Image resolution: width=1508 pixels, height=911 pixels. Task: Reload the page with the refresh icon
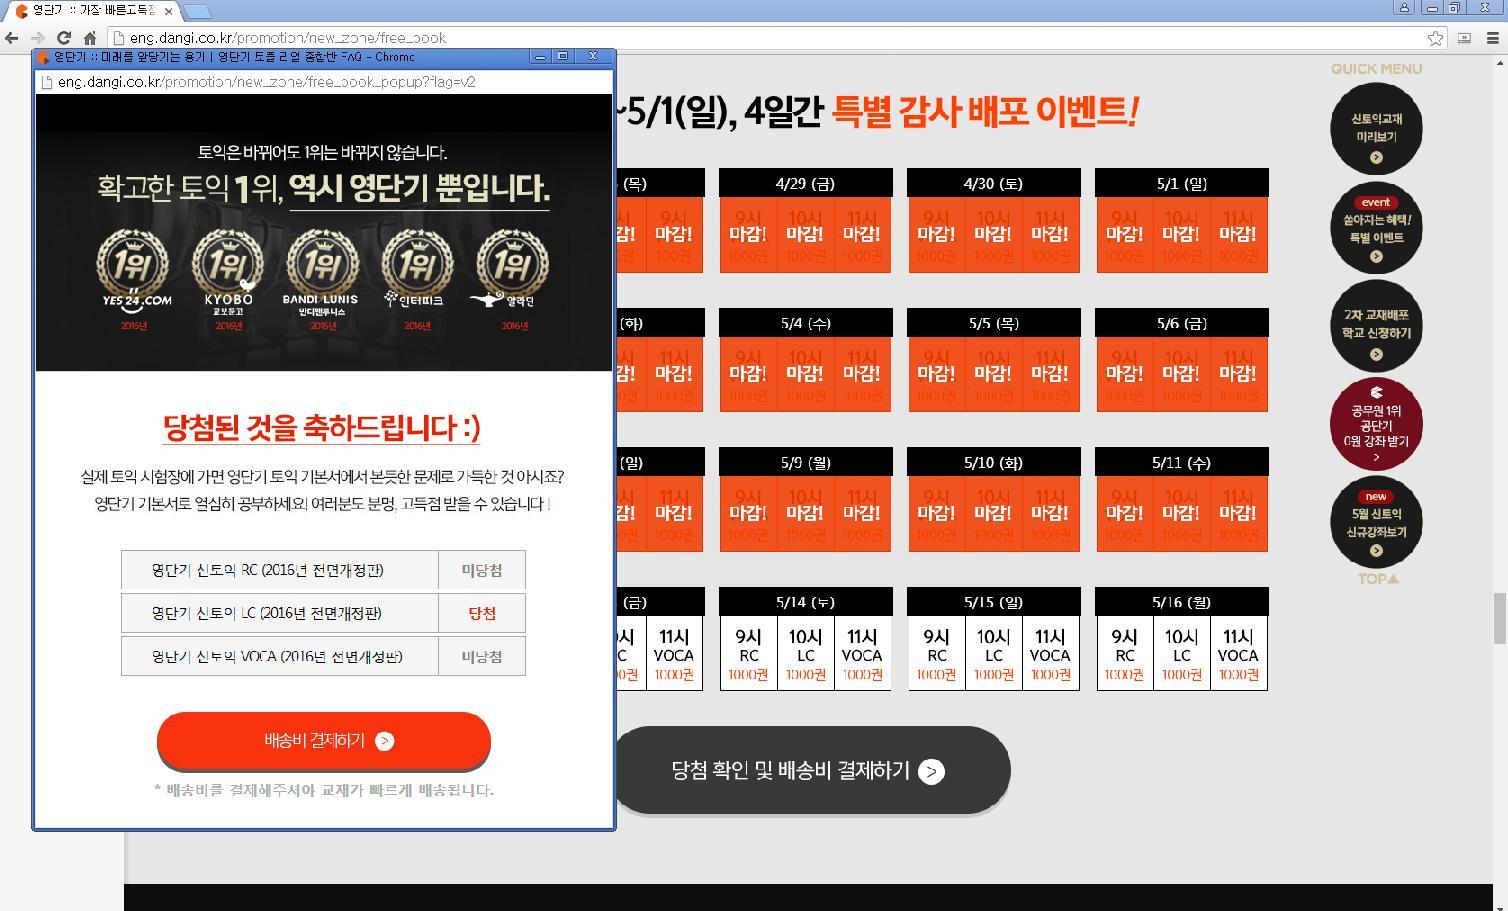pyautogui.click(x=63, y=38)
